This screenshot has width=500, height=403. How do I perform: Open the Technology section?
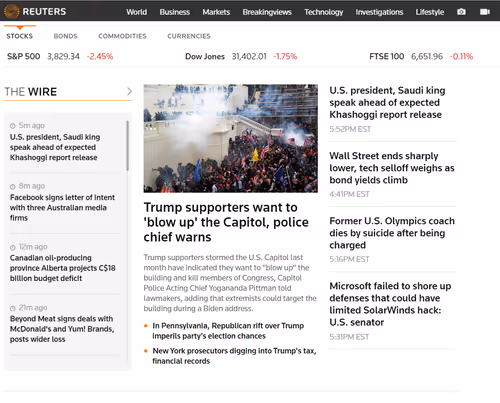point(324,12)
